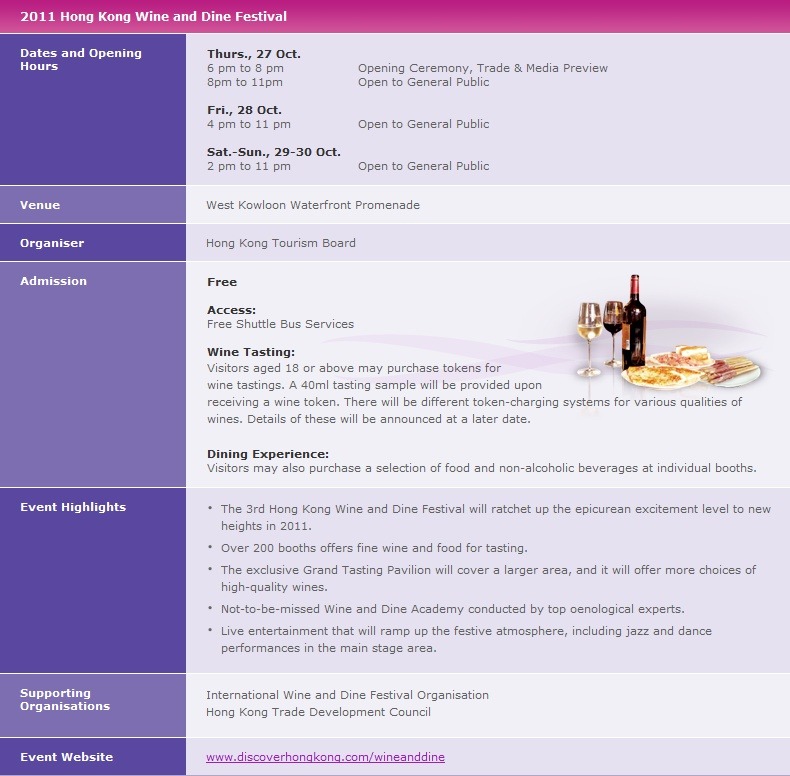Click the 'Venue' row label
This screenshot has height=776, width=790.
tap(40, 205)
